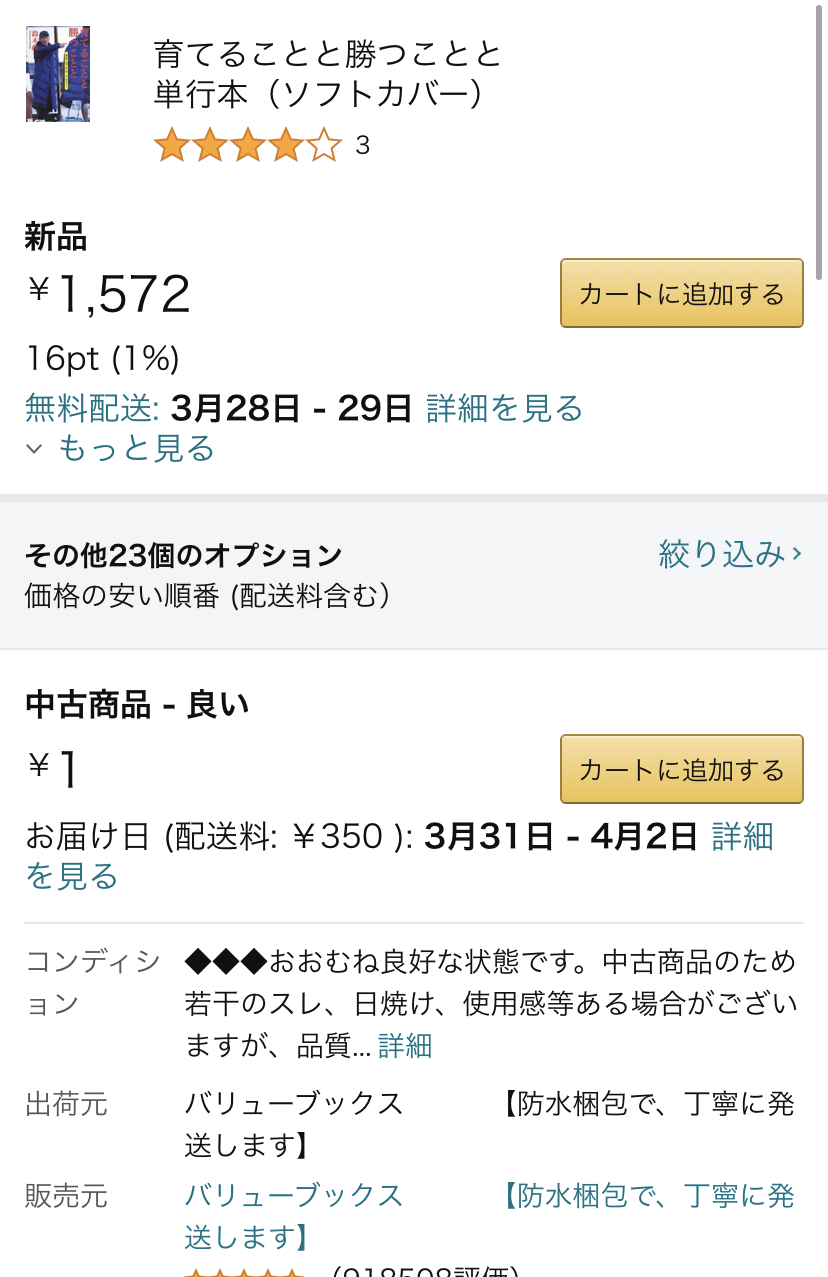This screenshot has height=1277, width=828.
Task: Open the book cover thumbnail
Action: click(x=58, y=74)
